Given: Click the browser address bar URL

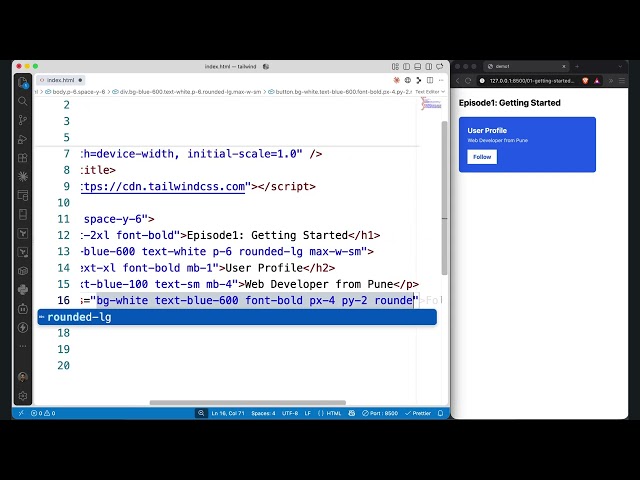Looking at the screenshot, I should pos(531,81).
